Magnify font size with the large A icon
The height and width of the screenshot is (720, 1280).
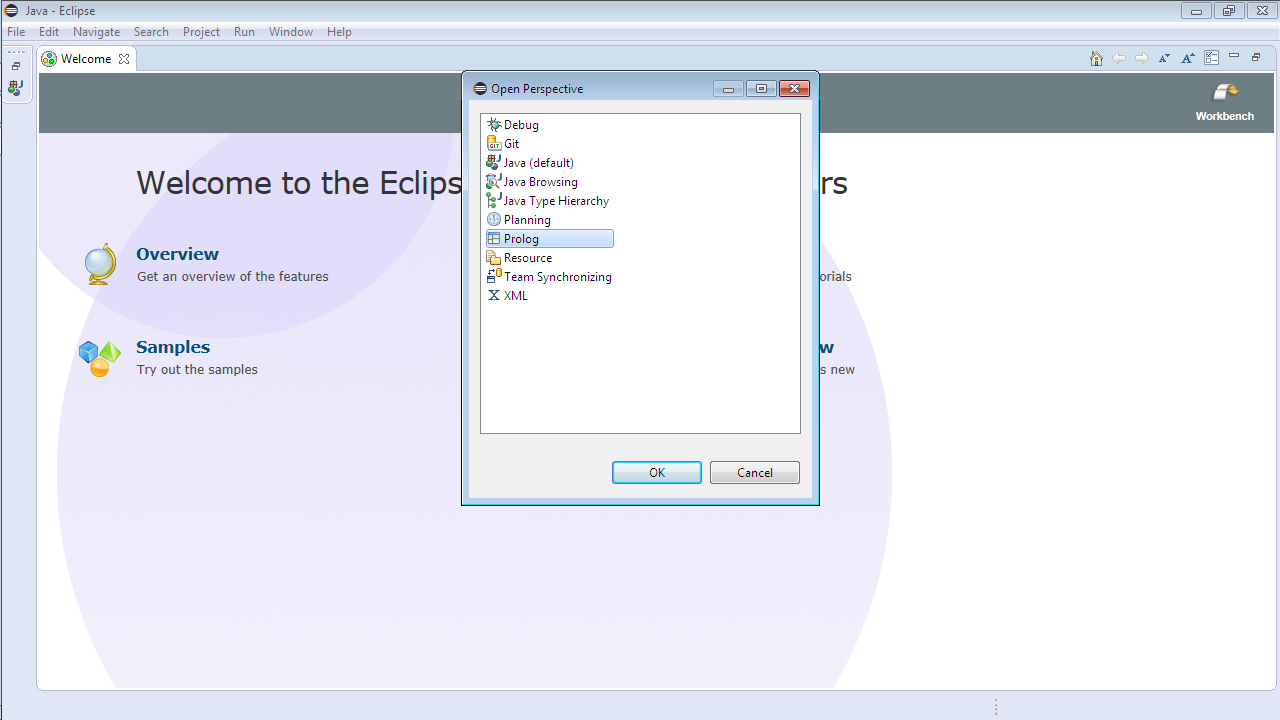(1188, 58)
